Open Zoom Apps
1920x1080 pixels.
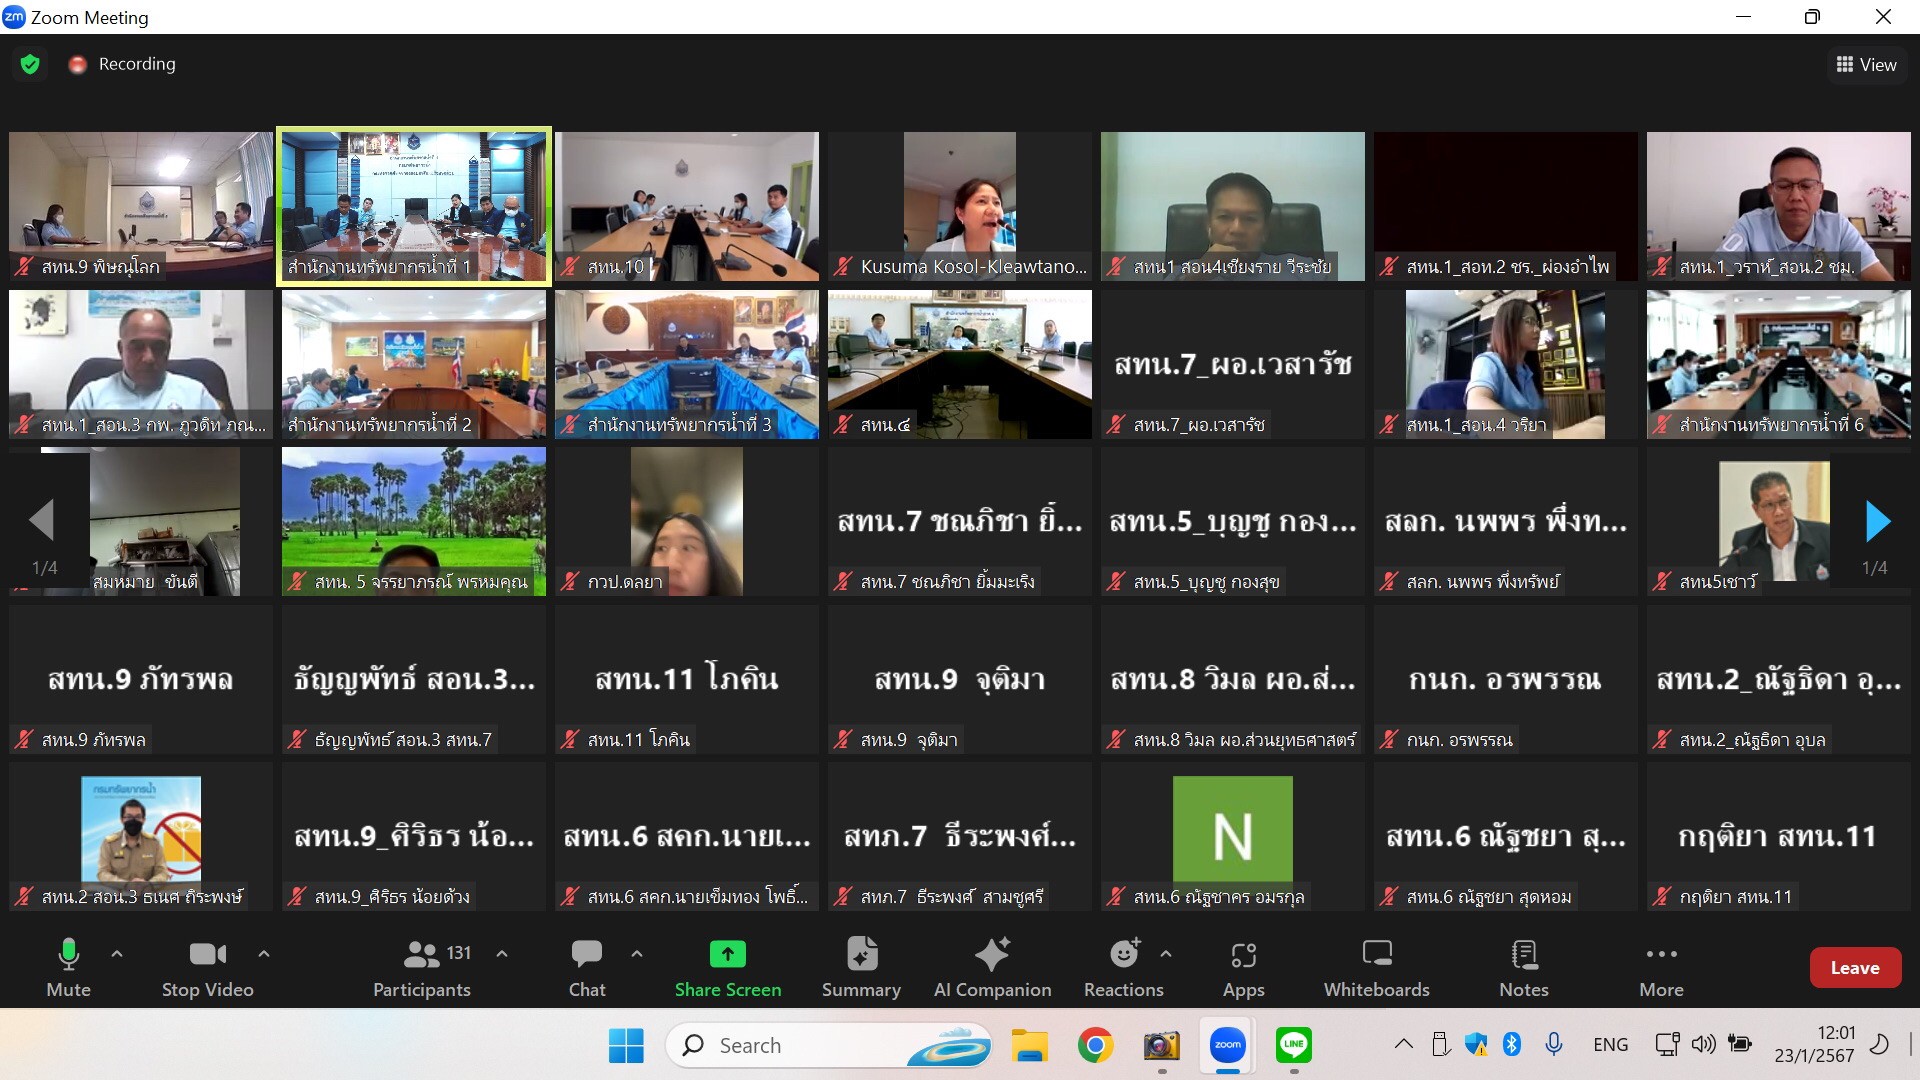1244,967
